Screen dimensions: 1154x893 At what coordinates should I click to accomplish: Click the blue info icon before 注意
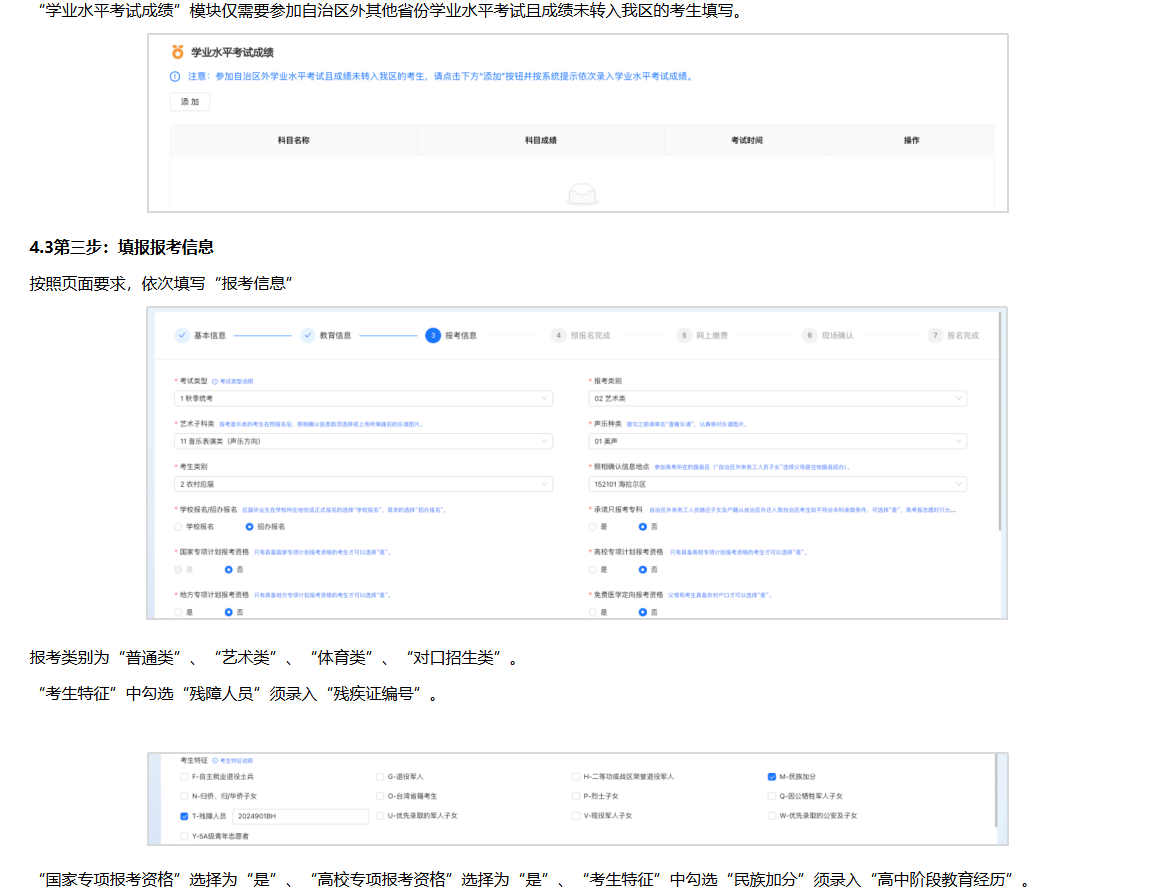(x=175, y=76)
